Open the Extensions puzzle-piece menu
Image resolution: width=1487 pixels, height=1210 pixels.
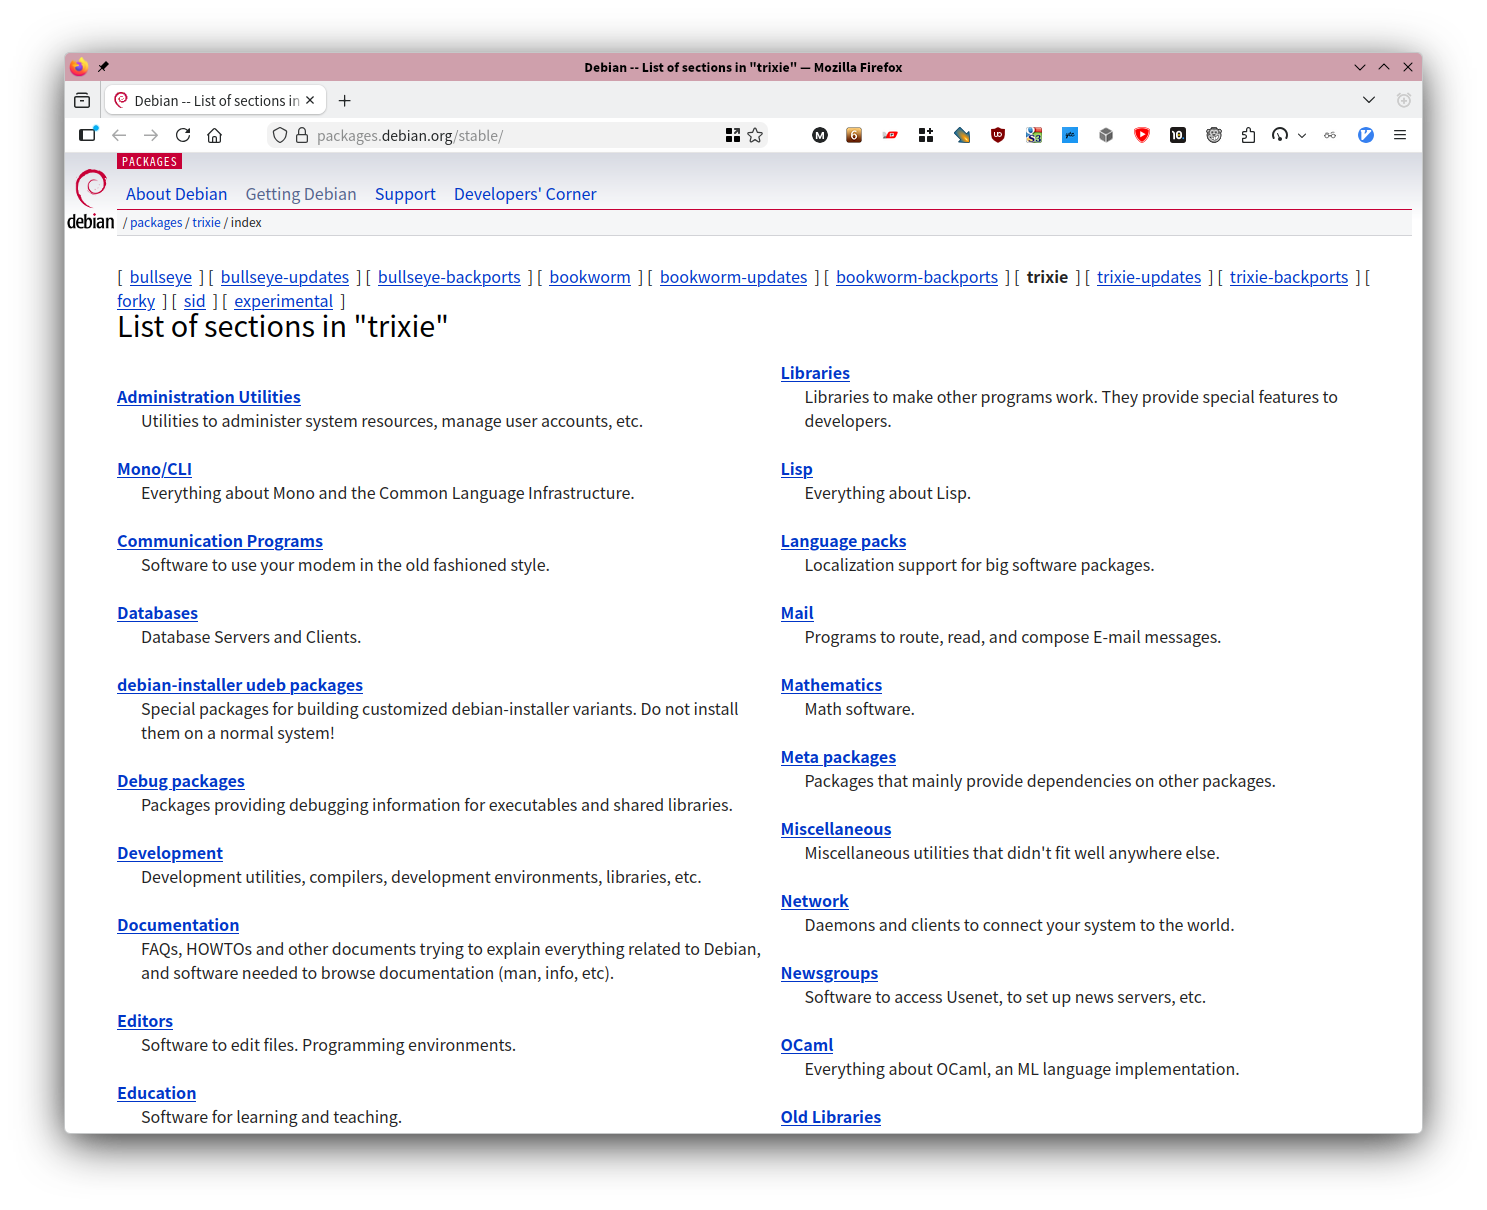1248,135
